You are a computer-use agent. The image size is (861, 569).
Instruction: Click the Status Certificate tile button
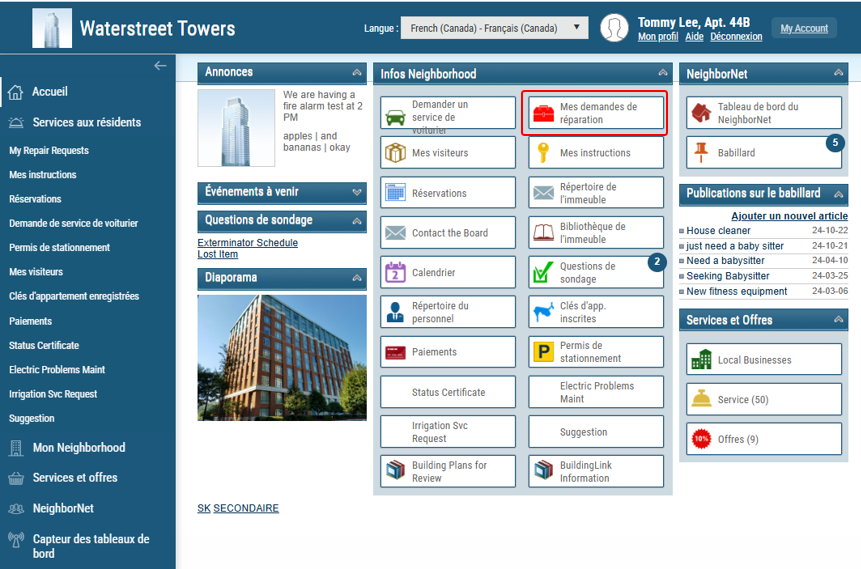click(448, 392)
